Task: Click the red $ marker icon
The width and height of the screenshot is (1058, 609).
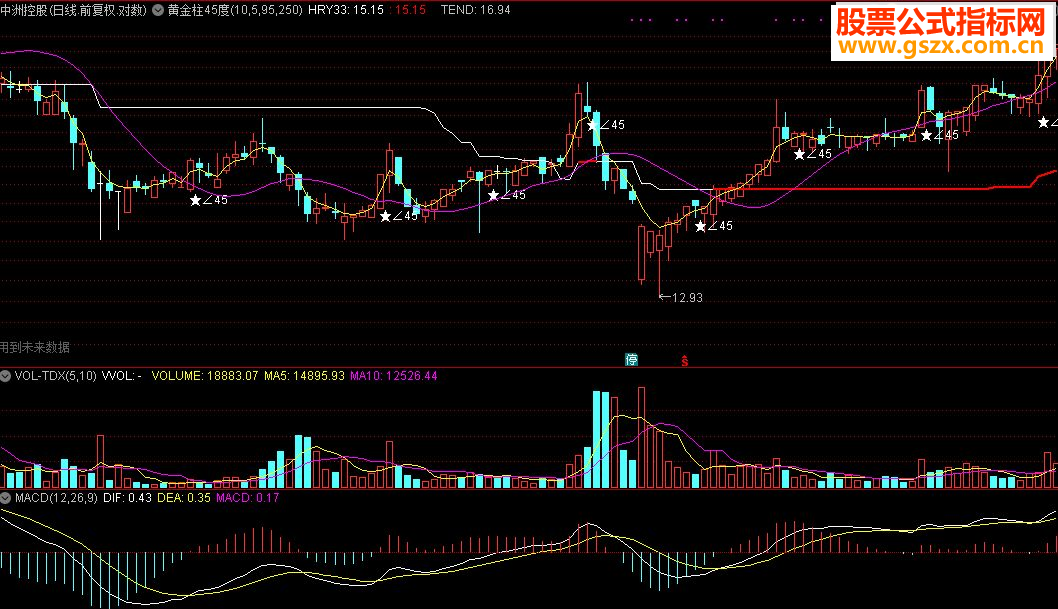Action: (x=684, y=361)
